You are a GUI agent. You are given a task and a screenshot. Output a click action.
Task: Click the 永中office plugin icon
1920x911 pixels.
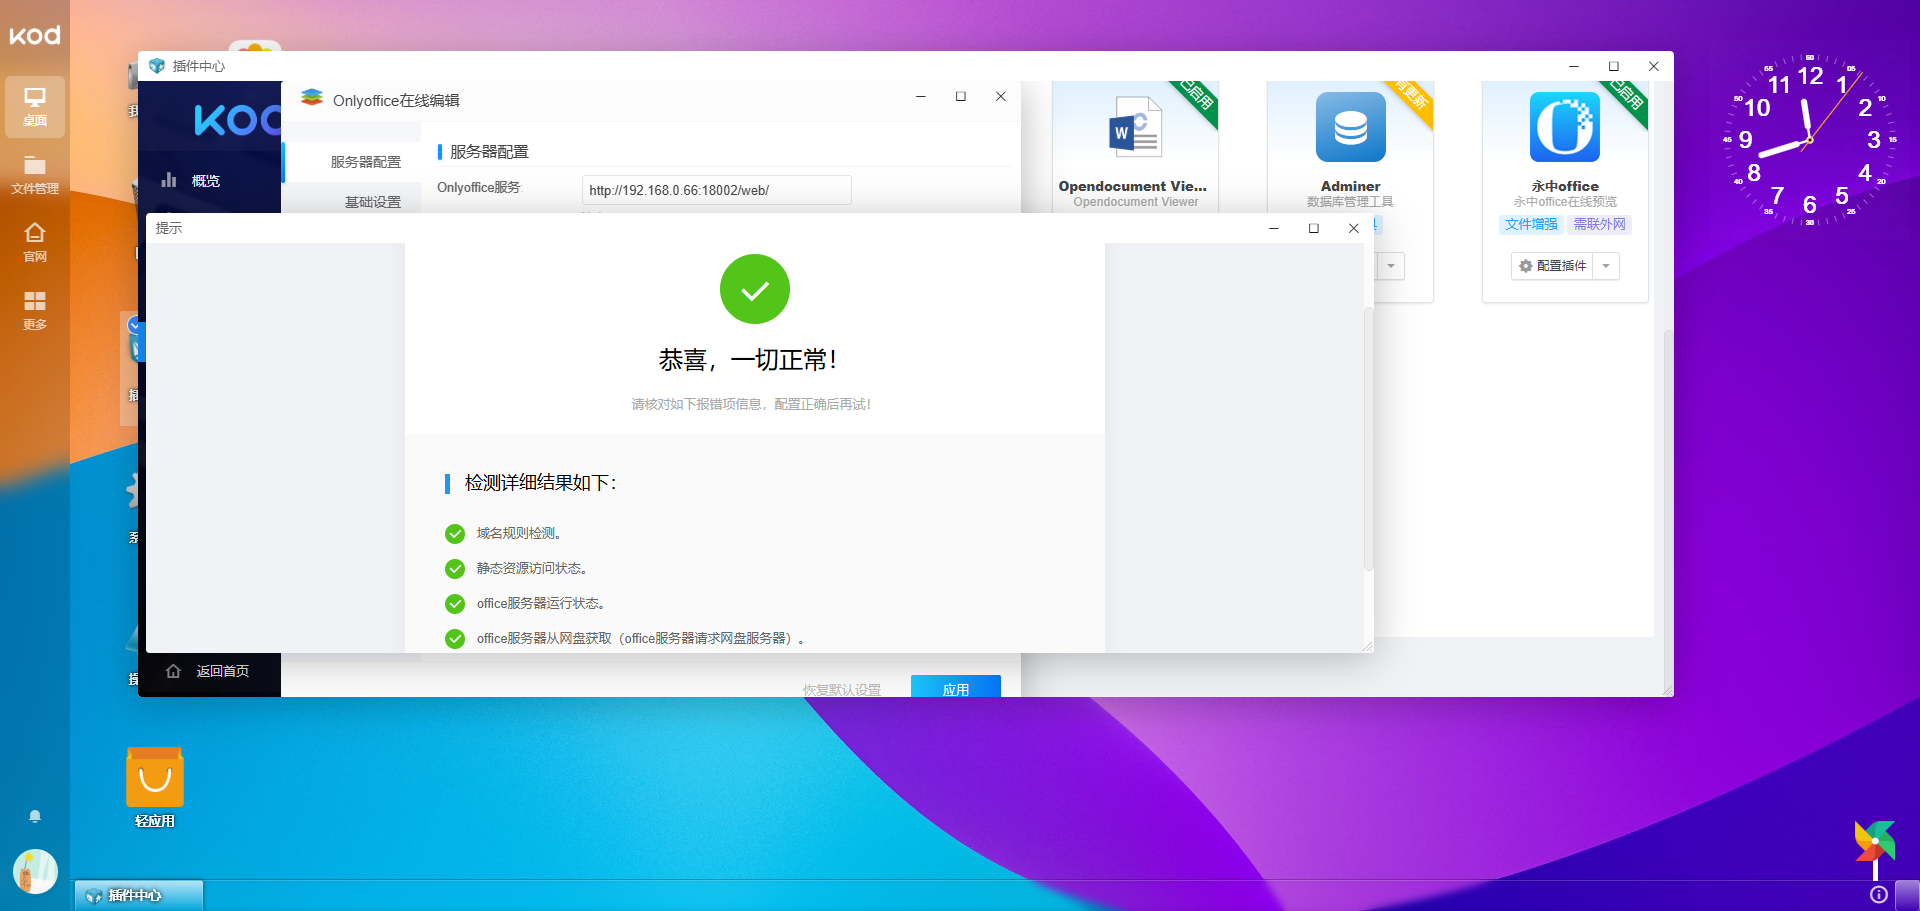pyautogui.click(x=1565, y=127)
